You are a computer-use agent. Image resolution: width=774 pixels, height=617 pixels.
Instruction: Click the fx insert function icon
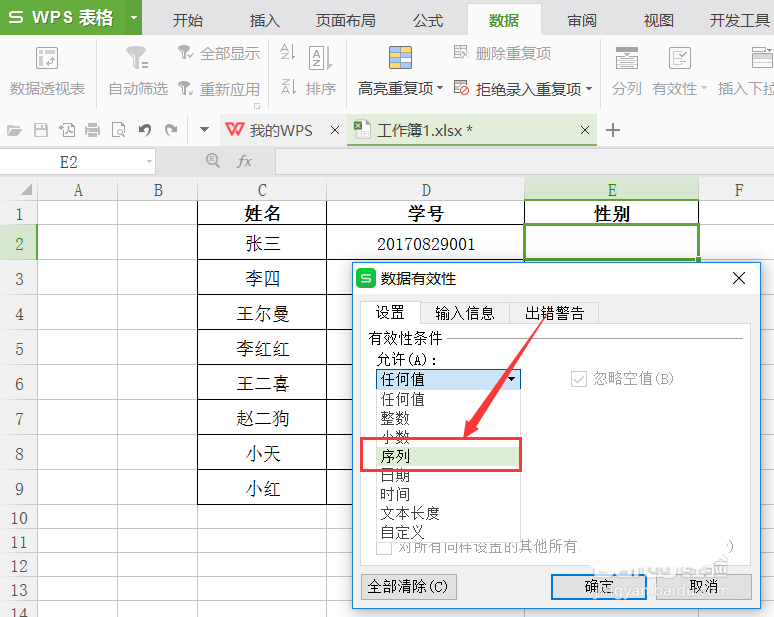click(244, 161)
